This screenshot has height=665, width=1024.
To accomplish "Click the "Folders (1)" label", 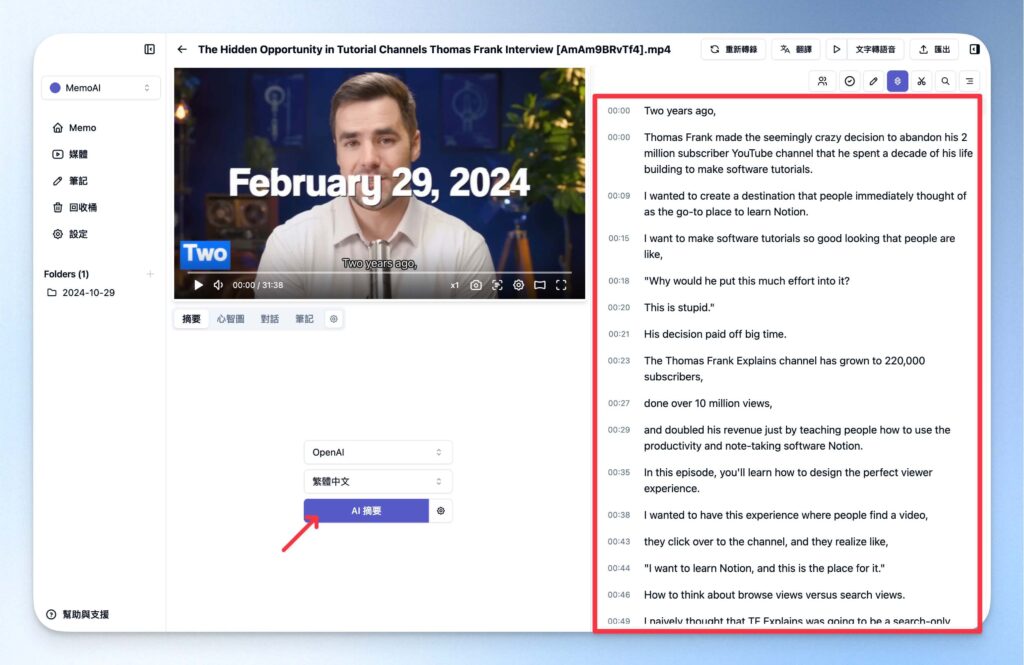I will 66,274.
